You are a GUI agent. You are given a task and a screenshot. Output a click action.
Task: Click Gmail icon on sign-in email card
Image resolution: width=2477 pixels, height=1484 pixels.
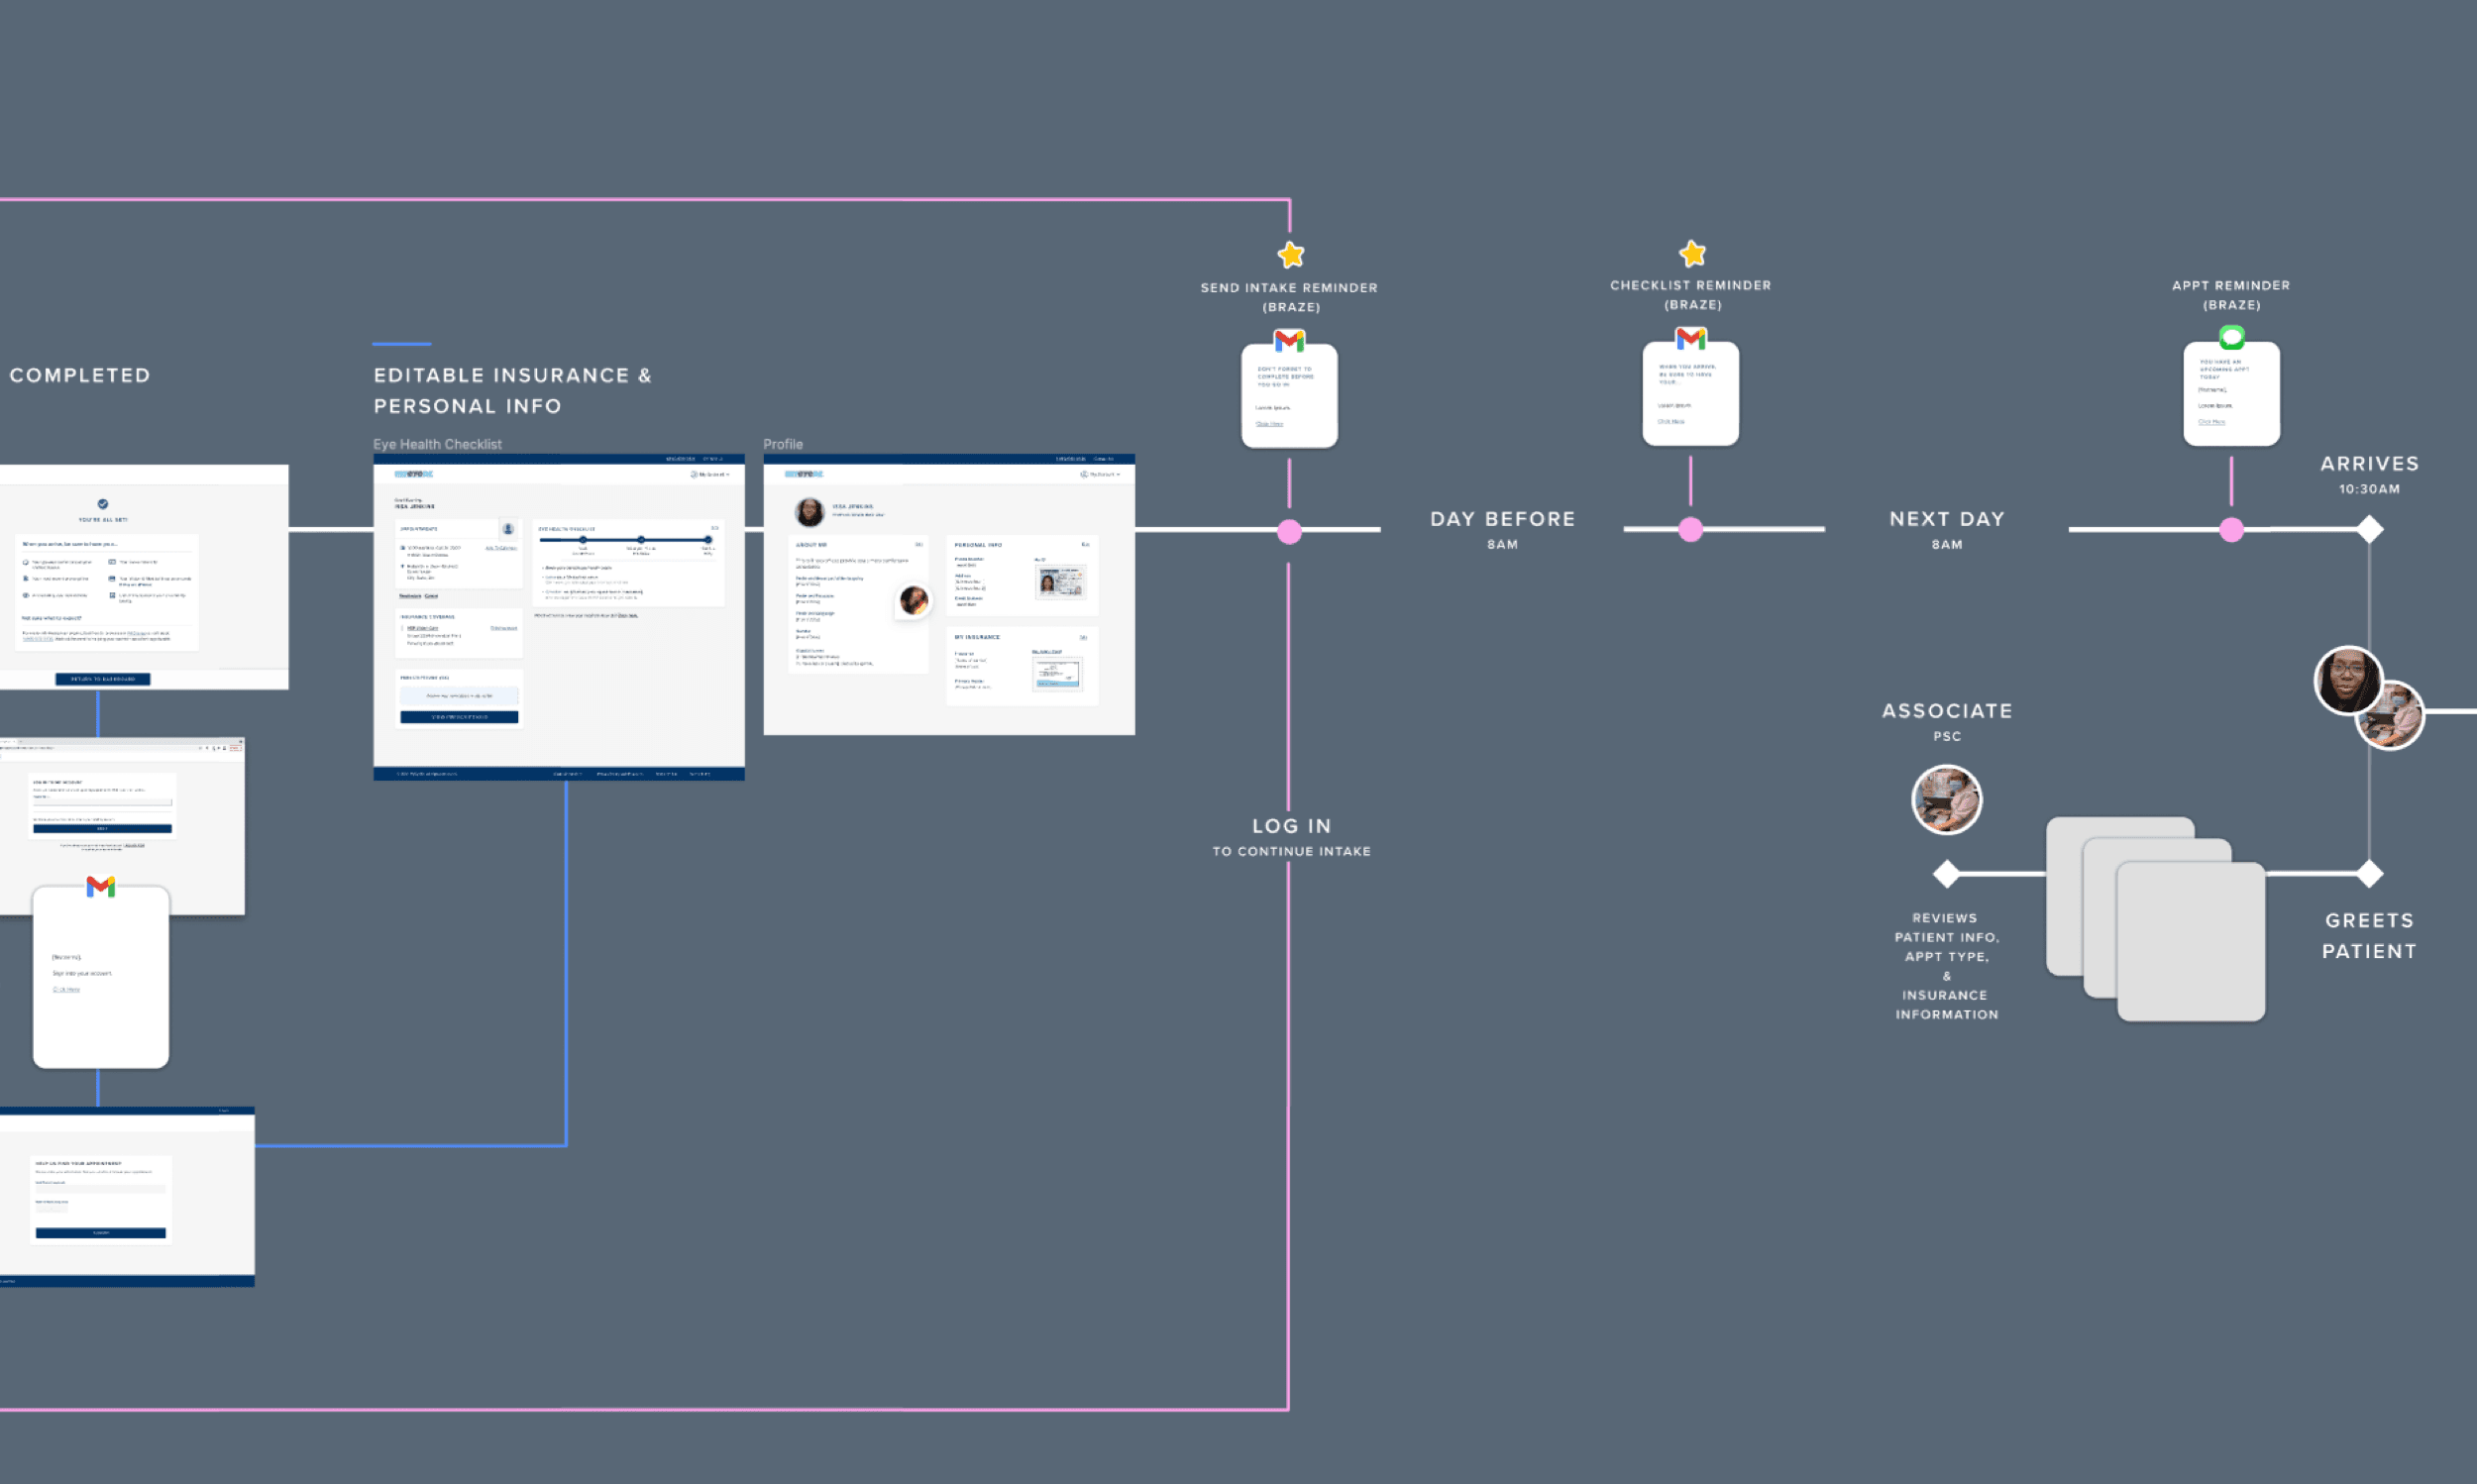(100, 886)
